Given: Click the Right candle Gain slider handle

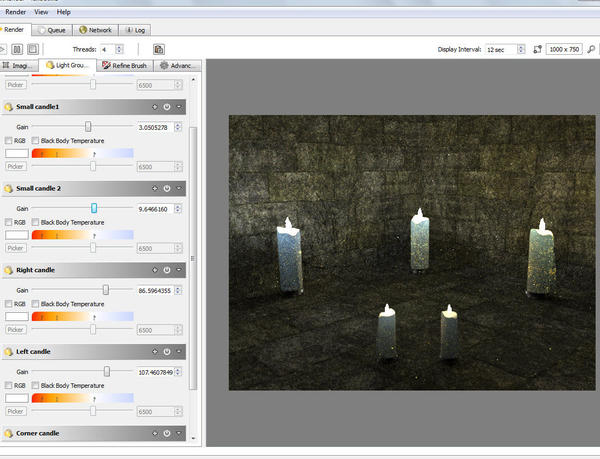Looking at the screenshot, I should [x=106, y=290].
